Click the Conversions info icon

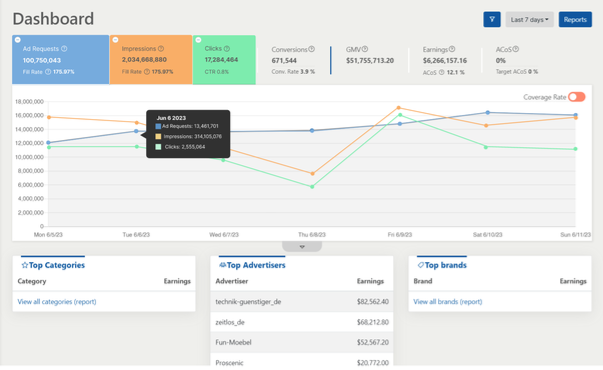pos(311,49)
